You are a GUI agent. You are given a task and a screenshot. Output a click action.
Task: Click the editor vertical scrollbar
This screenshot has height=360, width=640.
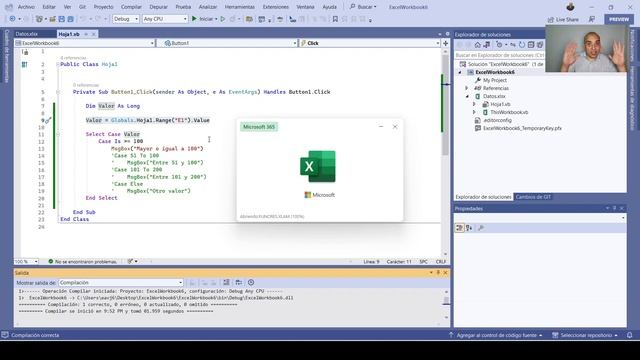click(445, 152)
